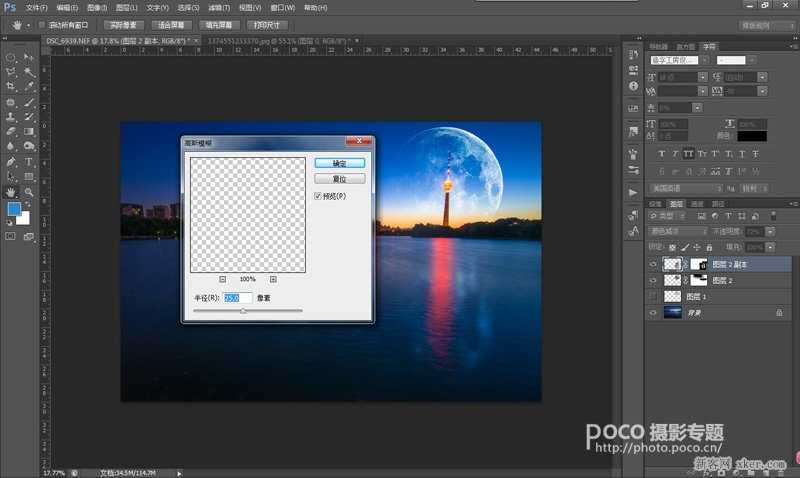The height and width of the screenshot is (478, 800).
Task: Open the 窗口(W) menu
Action: pos(282,8)
